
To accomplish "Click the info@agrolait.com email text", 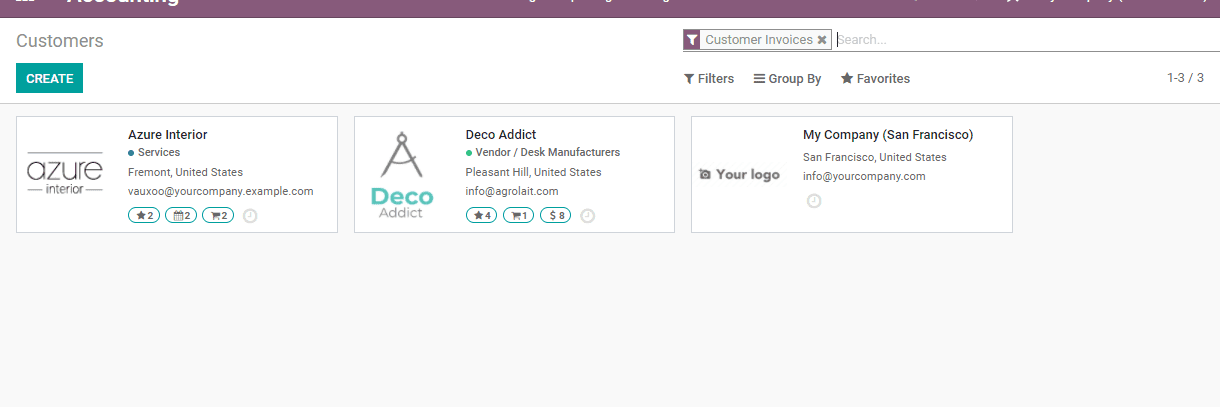I will tap(512, 191).
